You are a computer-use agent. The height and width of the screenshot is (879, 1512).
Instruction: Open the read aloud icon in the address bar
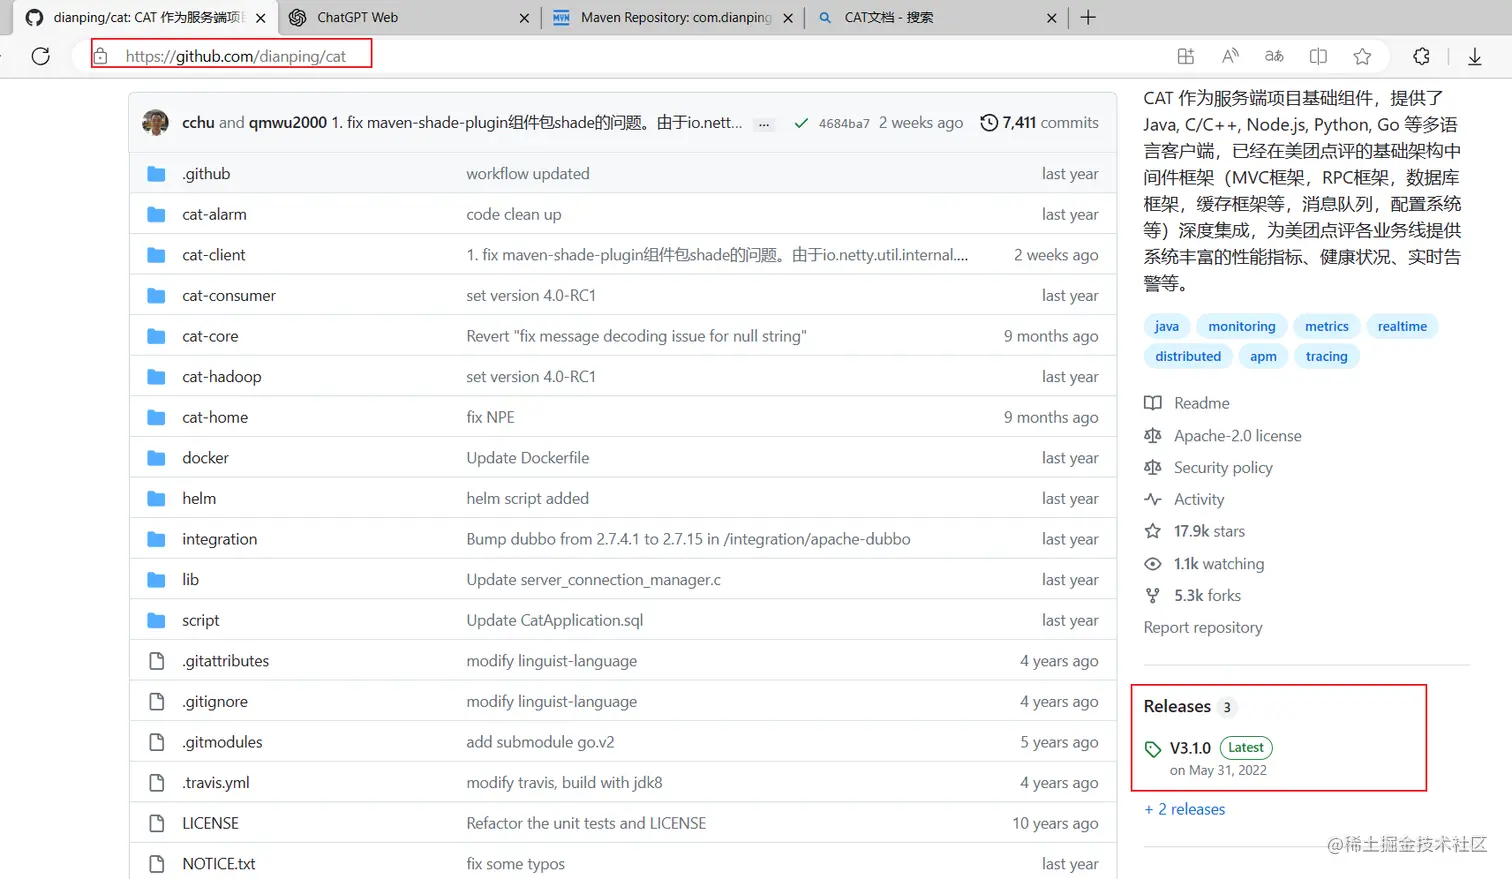tap(1230, 56)
